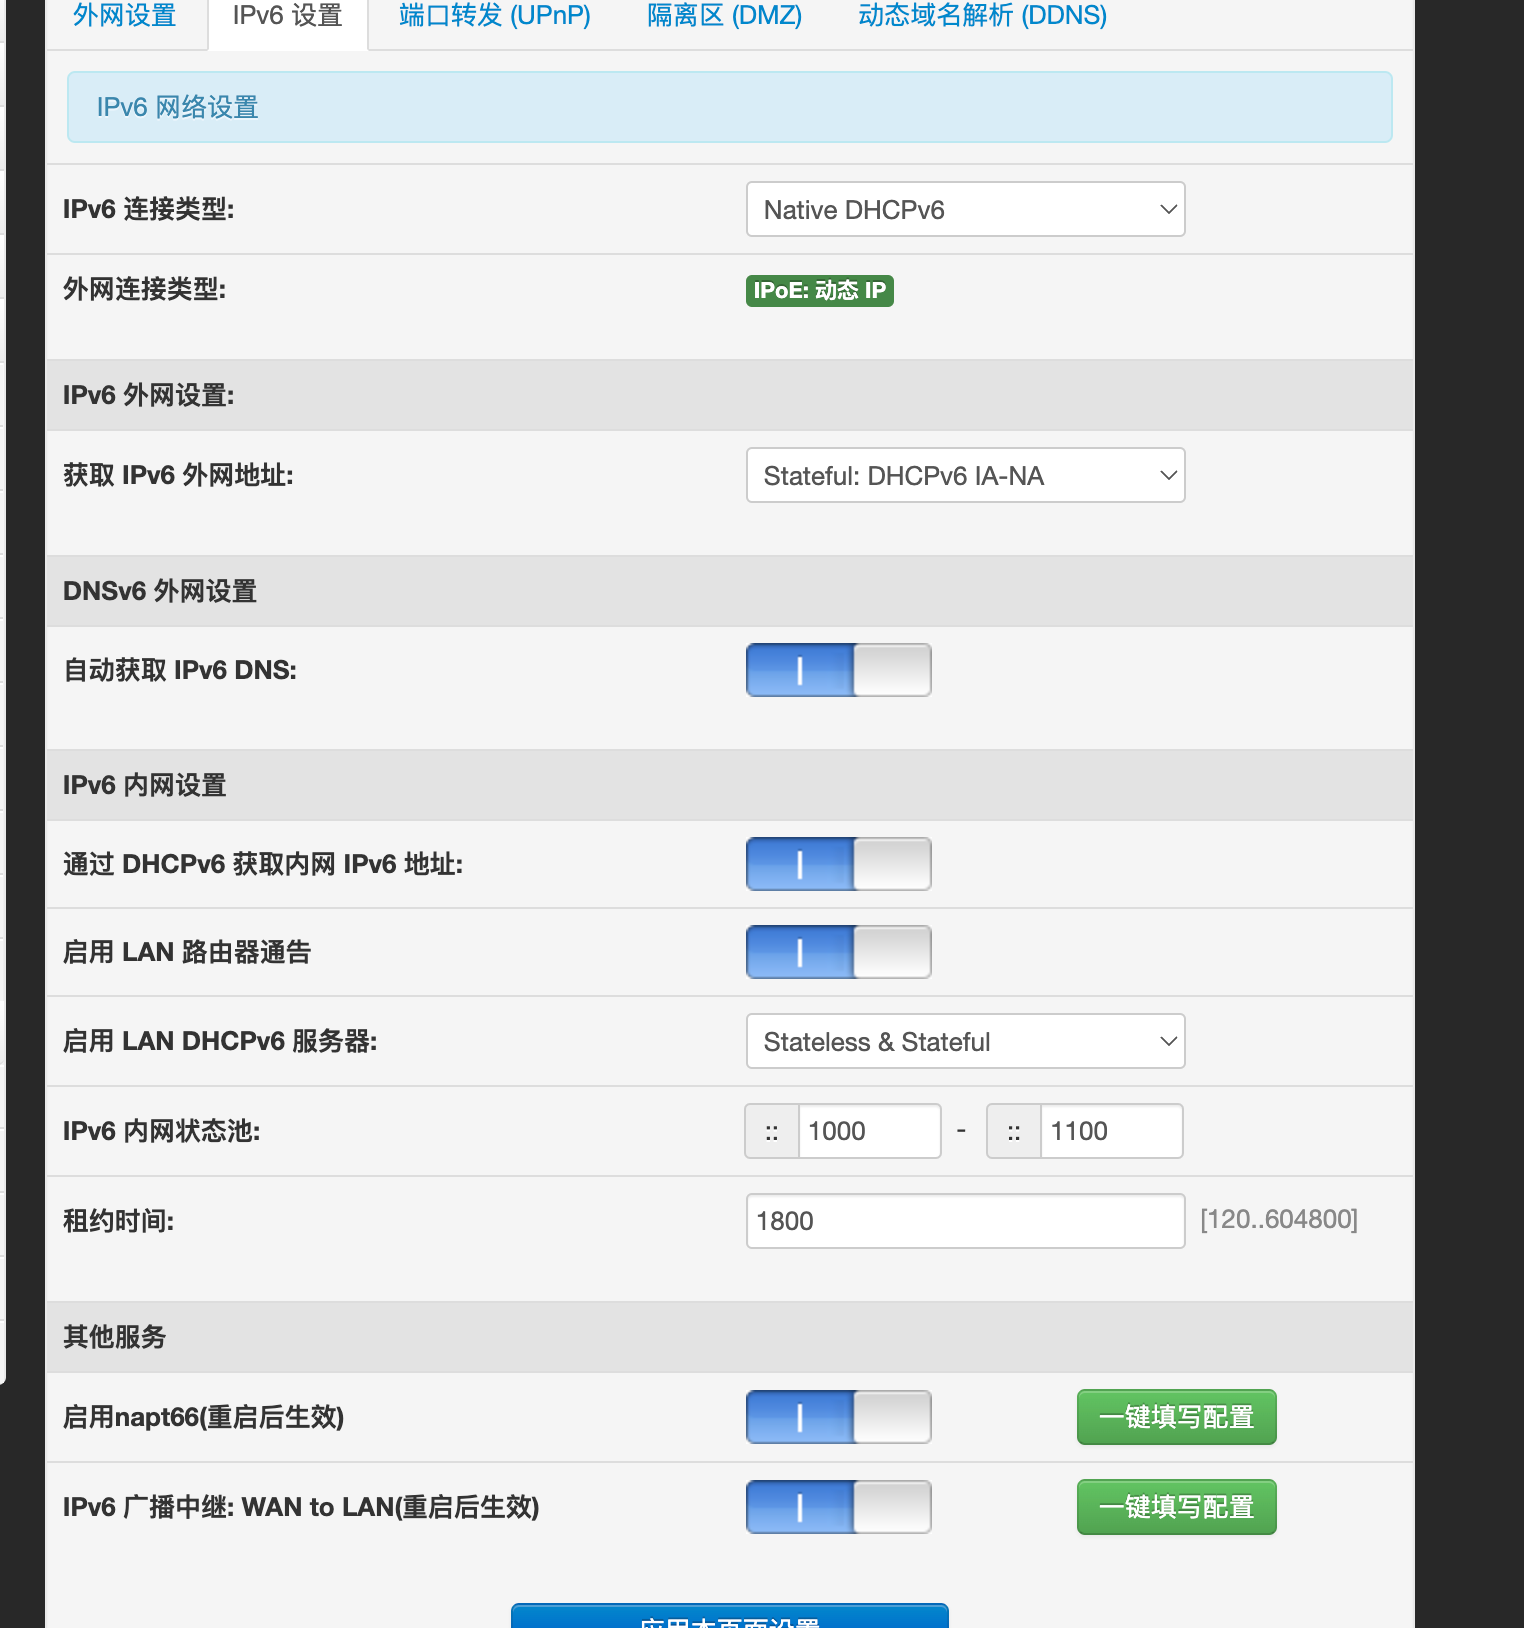Toggle IPv6 广播中继 WAN to LAN switch

point(838,1507)
